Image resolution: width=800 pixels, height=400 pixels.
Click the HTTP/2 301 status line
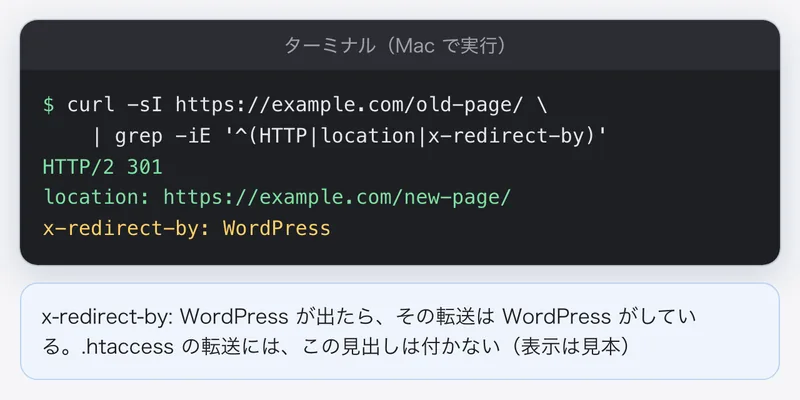pos(103,167)
